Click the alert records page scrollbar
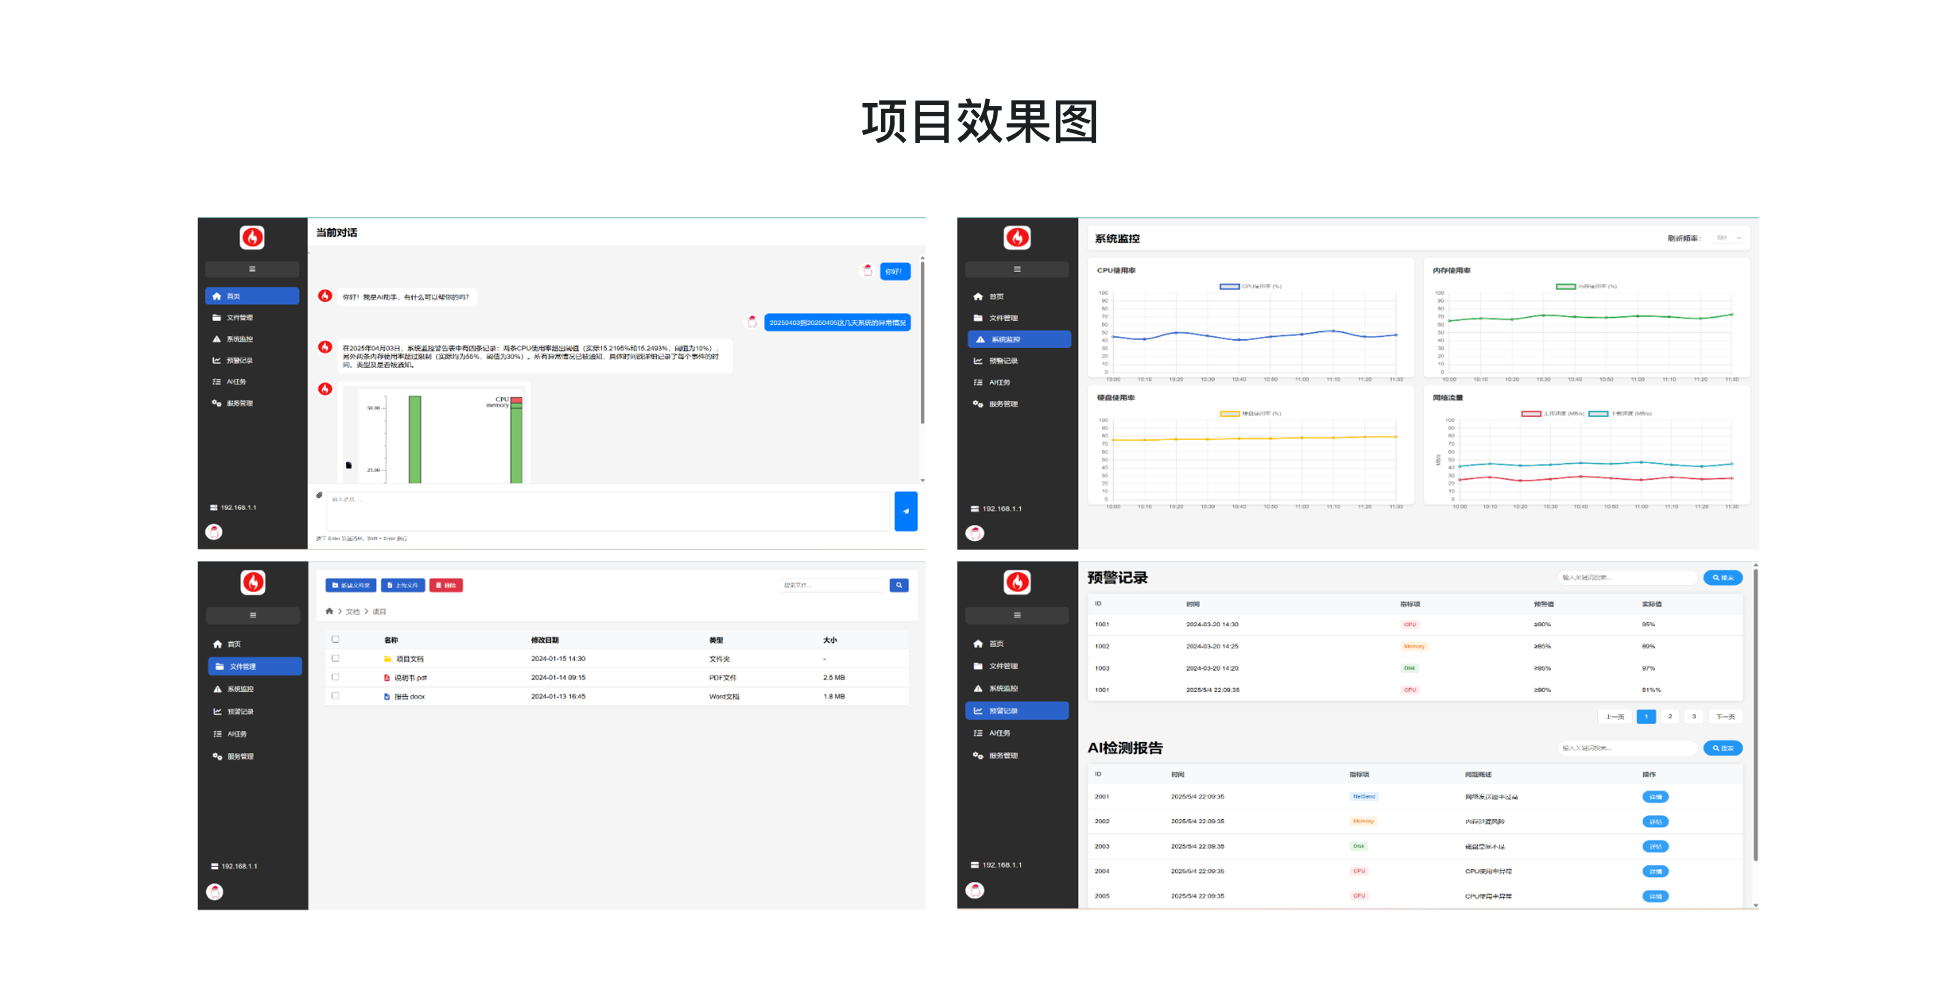 click(1755, 715)
